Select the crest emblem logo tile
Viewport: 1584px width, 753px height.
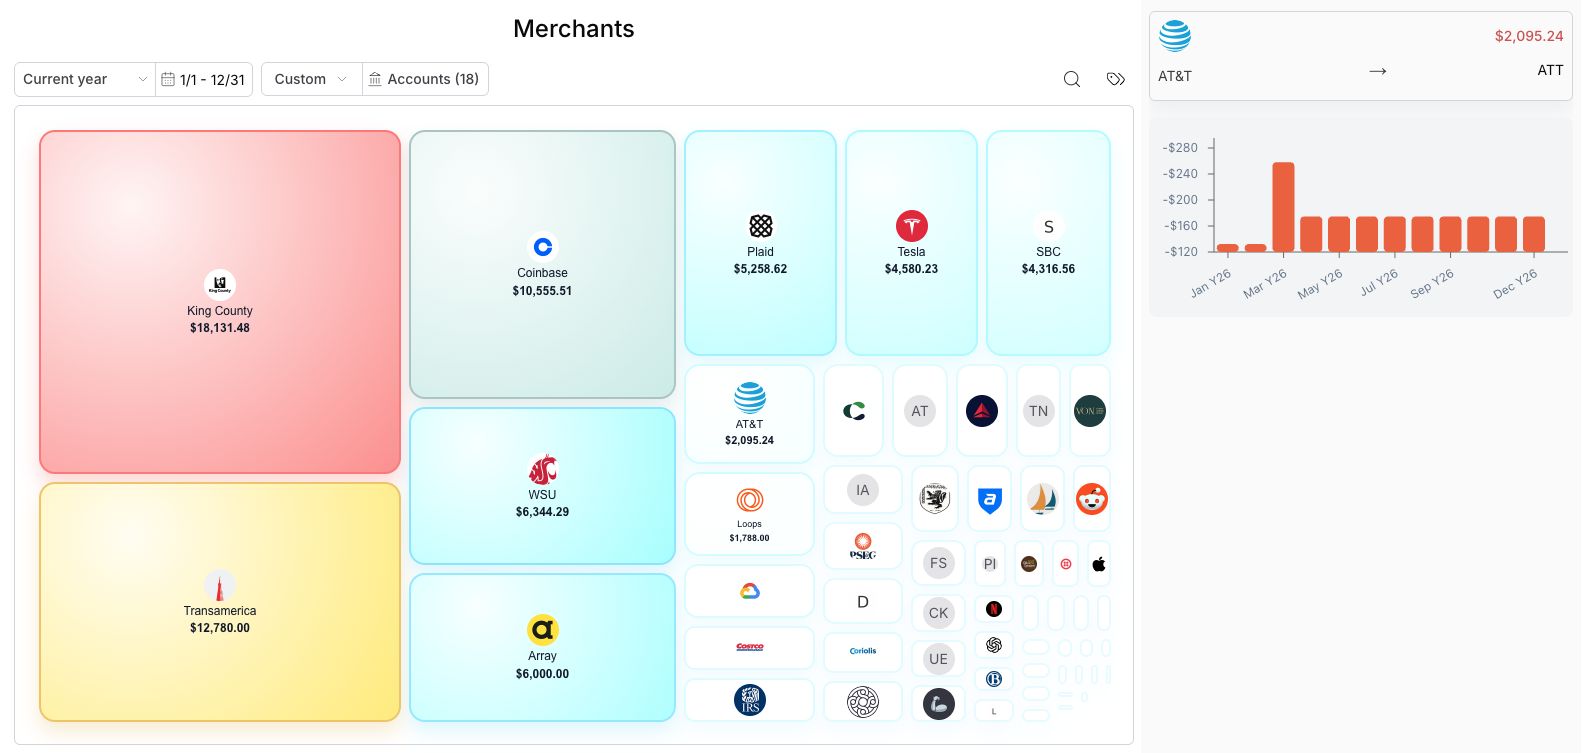click(x=935, y=499)
